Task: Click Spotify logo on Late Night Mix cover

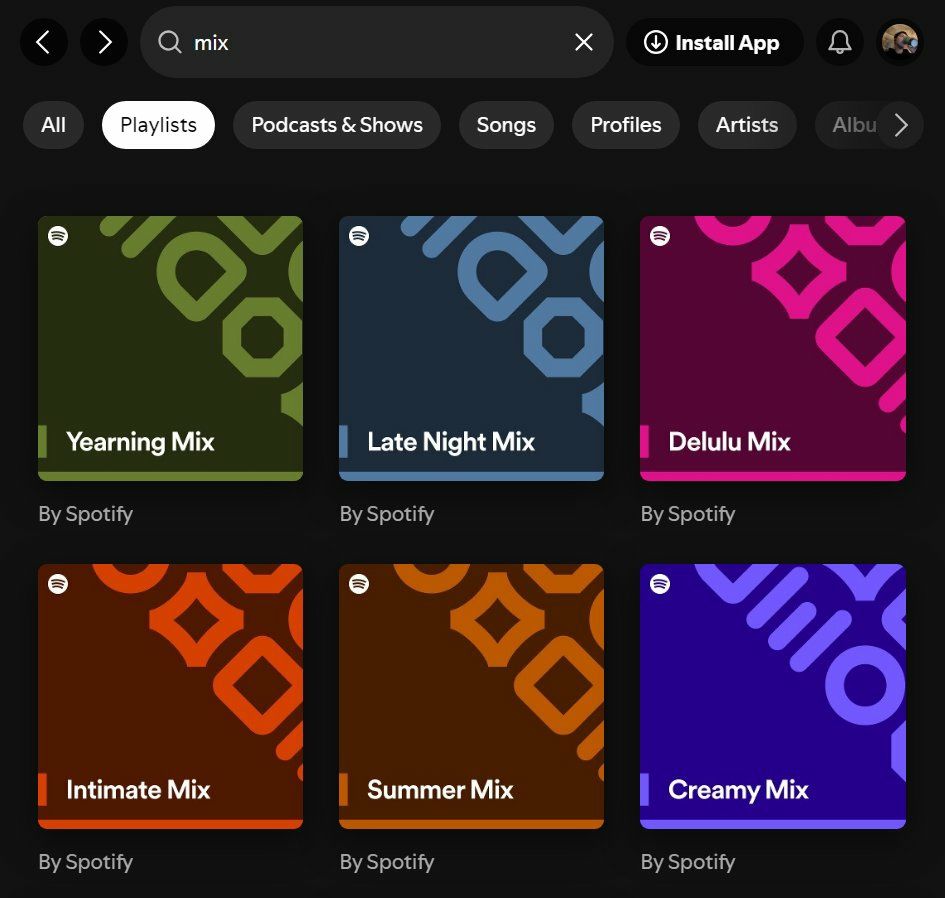Action: tap(359, 236)
